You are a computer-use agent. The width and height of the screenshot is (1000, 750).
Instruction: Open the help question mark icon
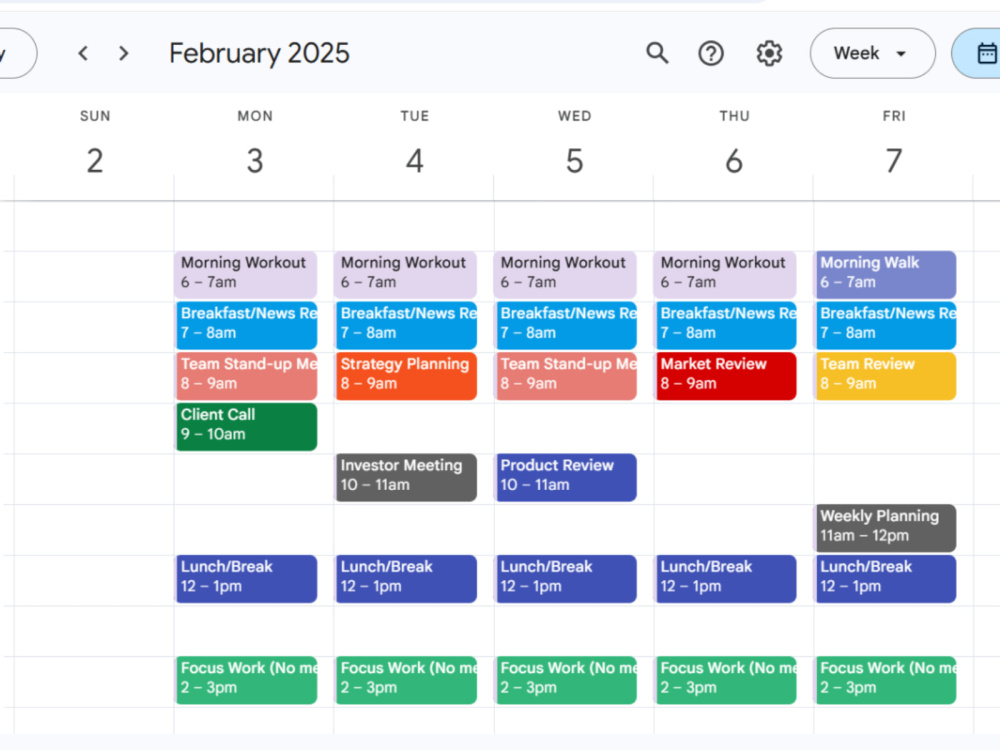coord(710,53)
